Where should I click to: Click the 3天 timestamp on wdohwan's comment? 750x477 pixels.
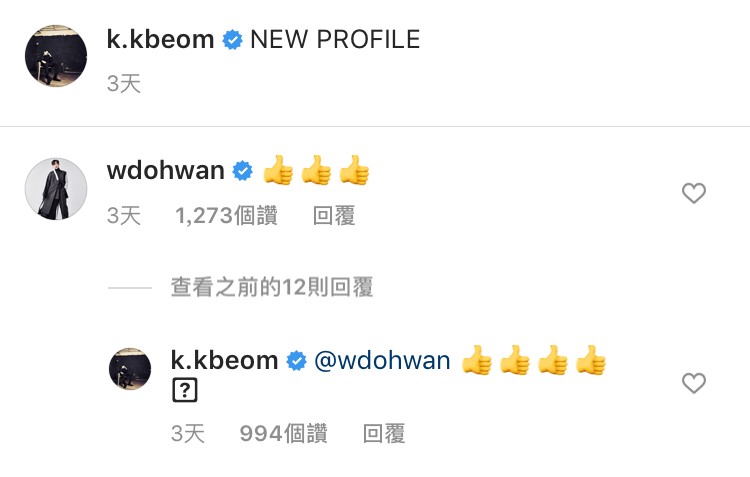pos(123,215)
